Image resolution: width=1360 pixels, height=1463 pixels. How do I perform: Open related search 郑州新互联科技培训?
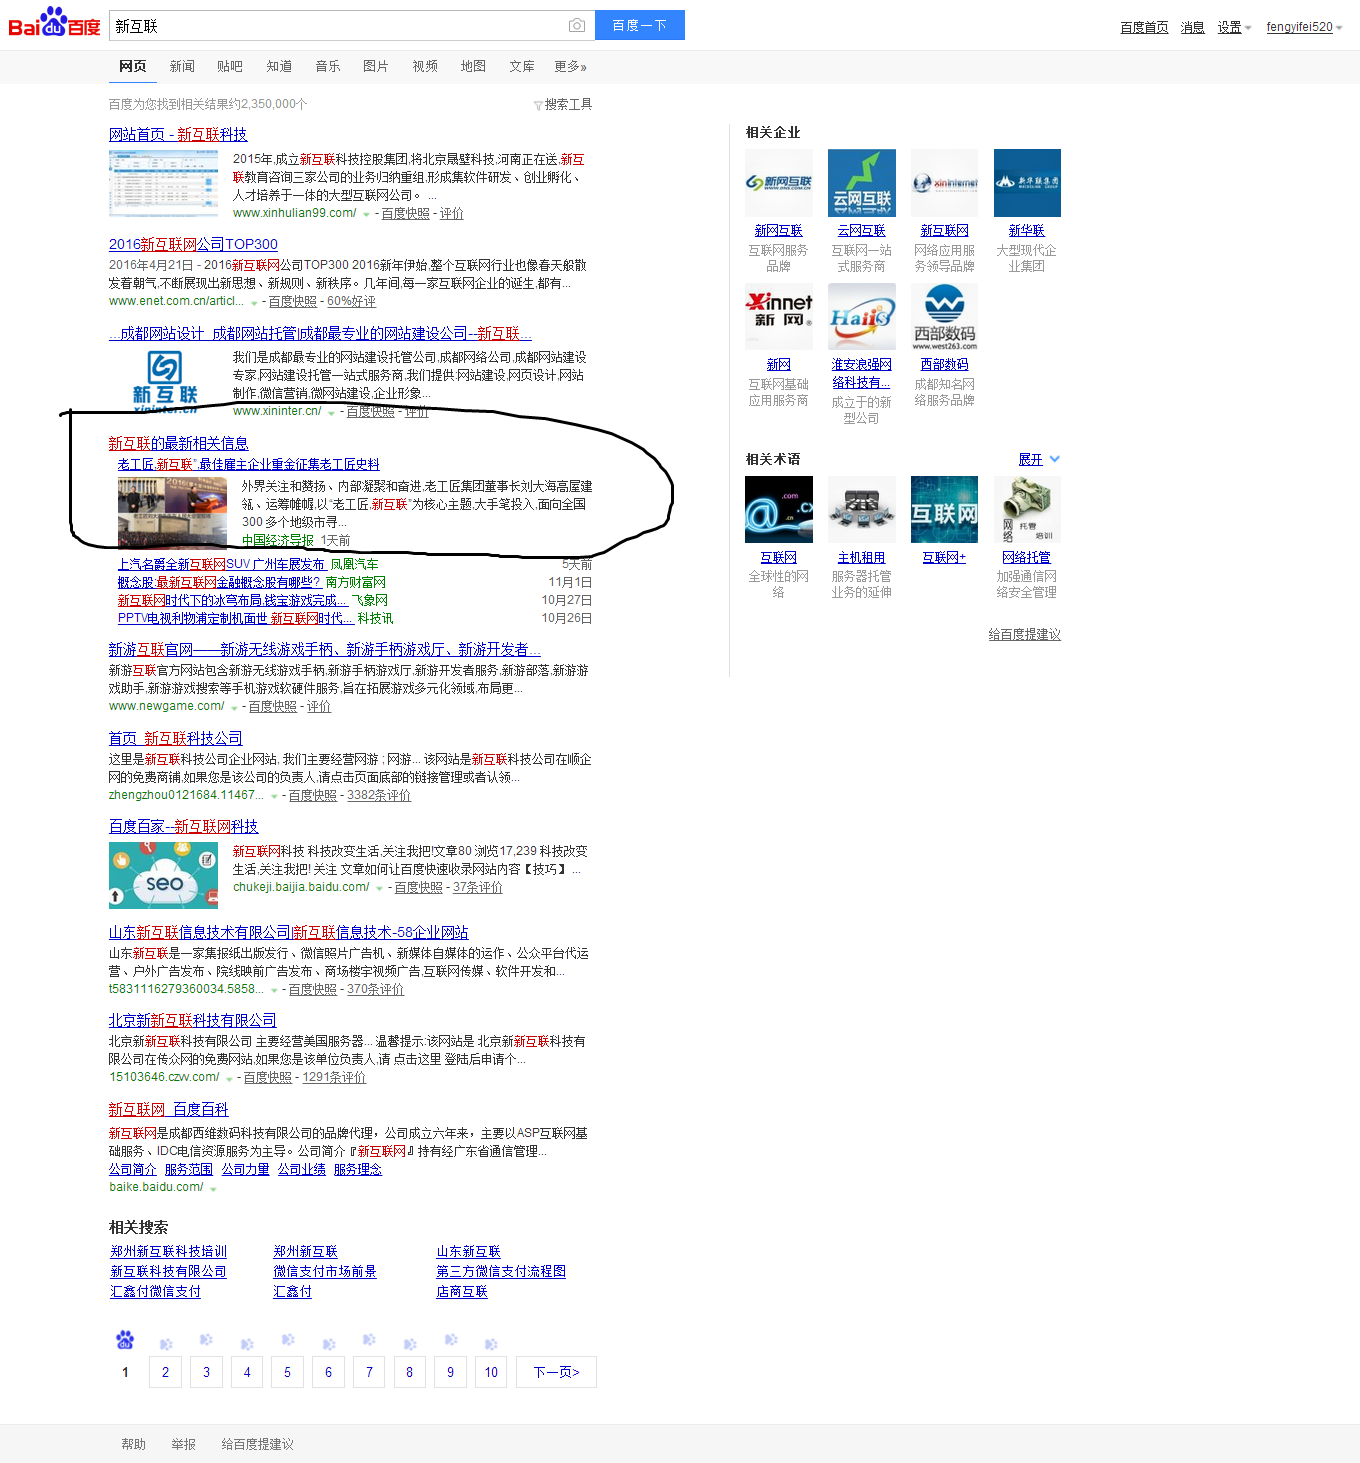point(168,1251)
